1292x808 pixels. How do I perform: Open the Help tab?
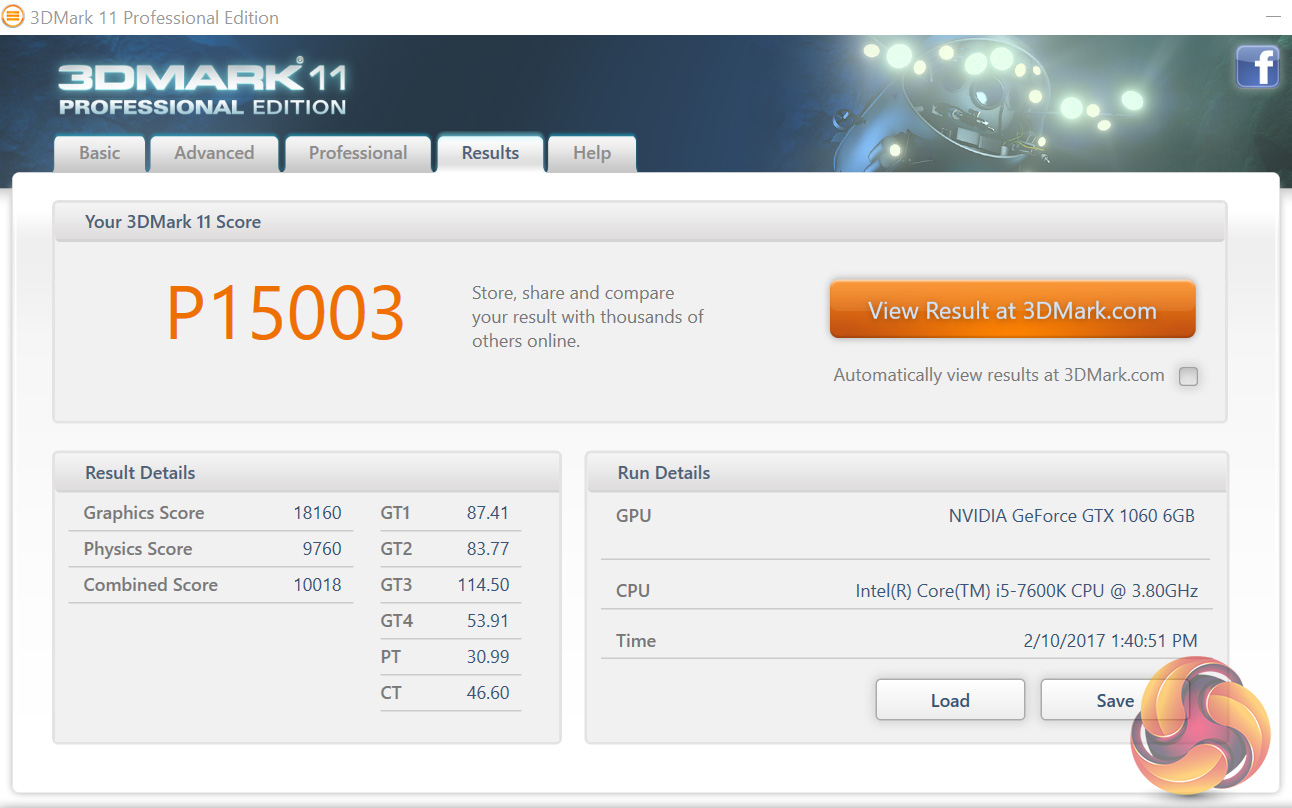(592, 153)
